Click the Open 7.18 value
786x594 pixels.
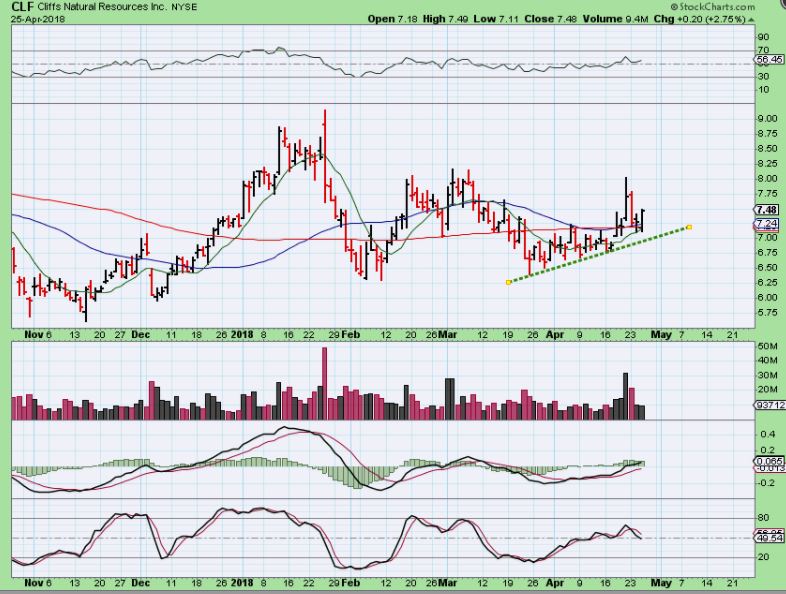point(392,19)
